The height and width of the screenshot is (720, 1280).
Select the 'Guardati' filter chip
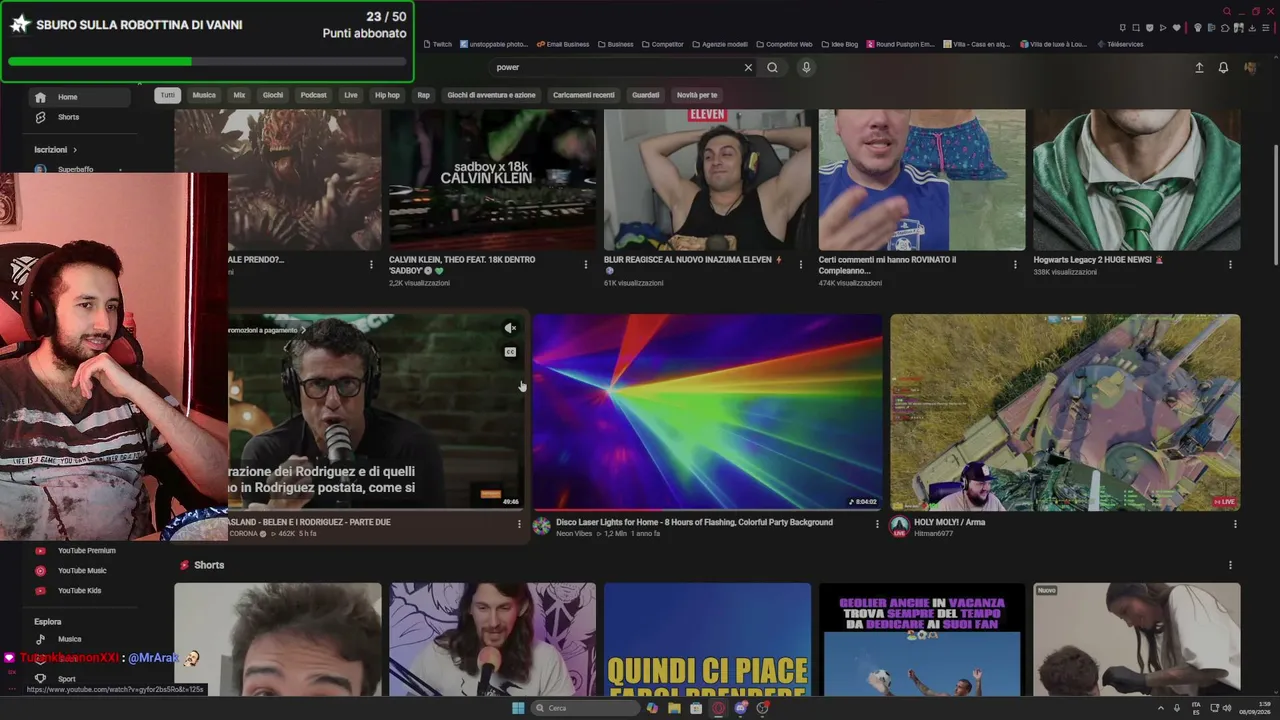click(646, 95)
